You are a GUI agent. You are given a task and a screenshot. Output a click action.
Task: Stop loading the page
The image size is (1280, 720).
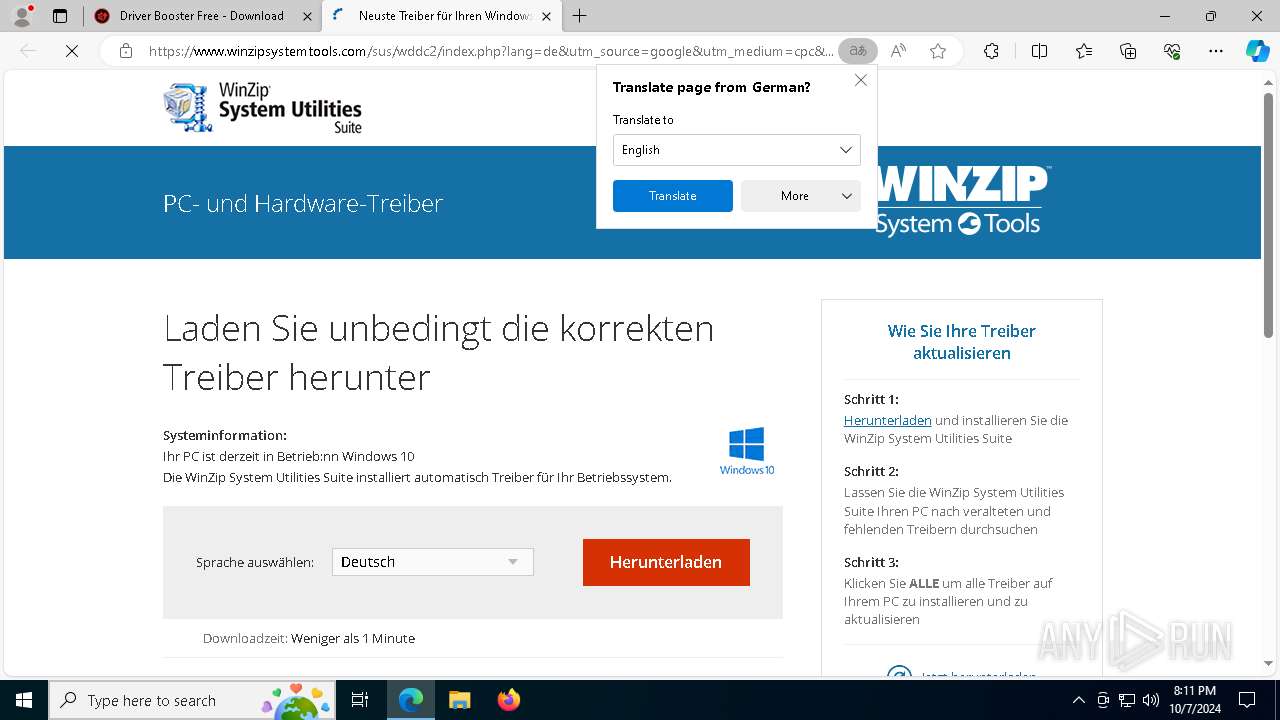click(72, 51)
